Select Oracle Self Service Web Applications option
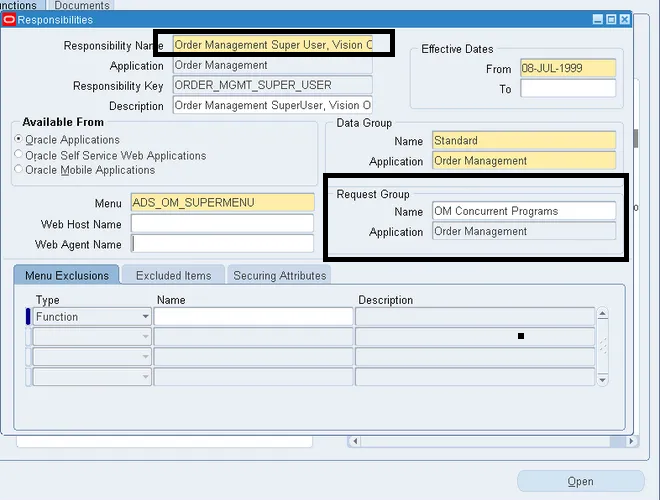 pyautogui.click(x=18, y=154)
